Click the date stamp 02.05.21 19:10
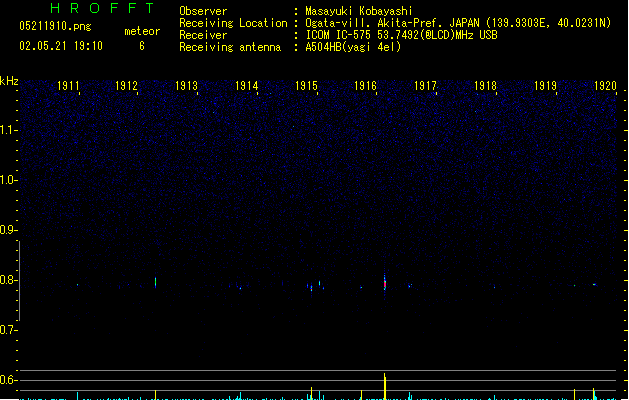 (x=61, y=46)
